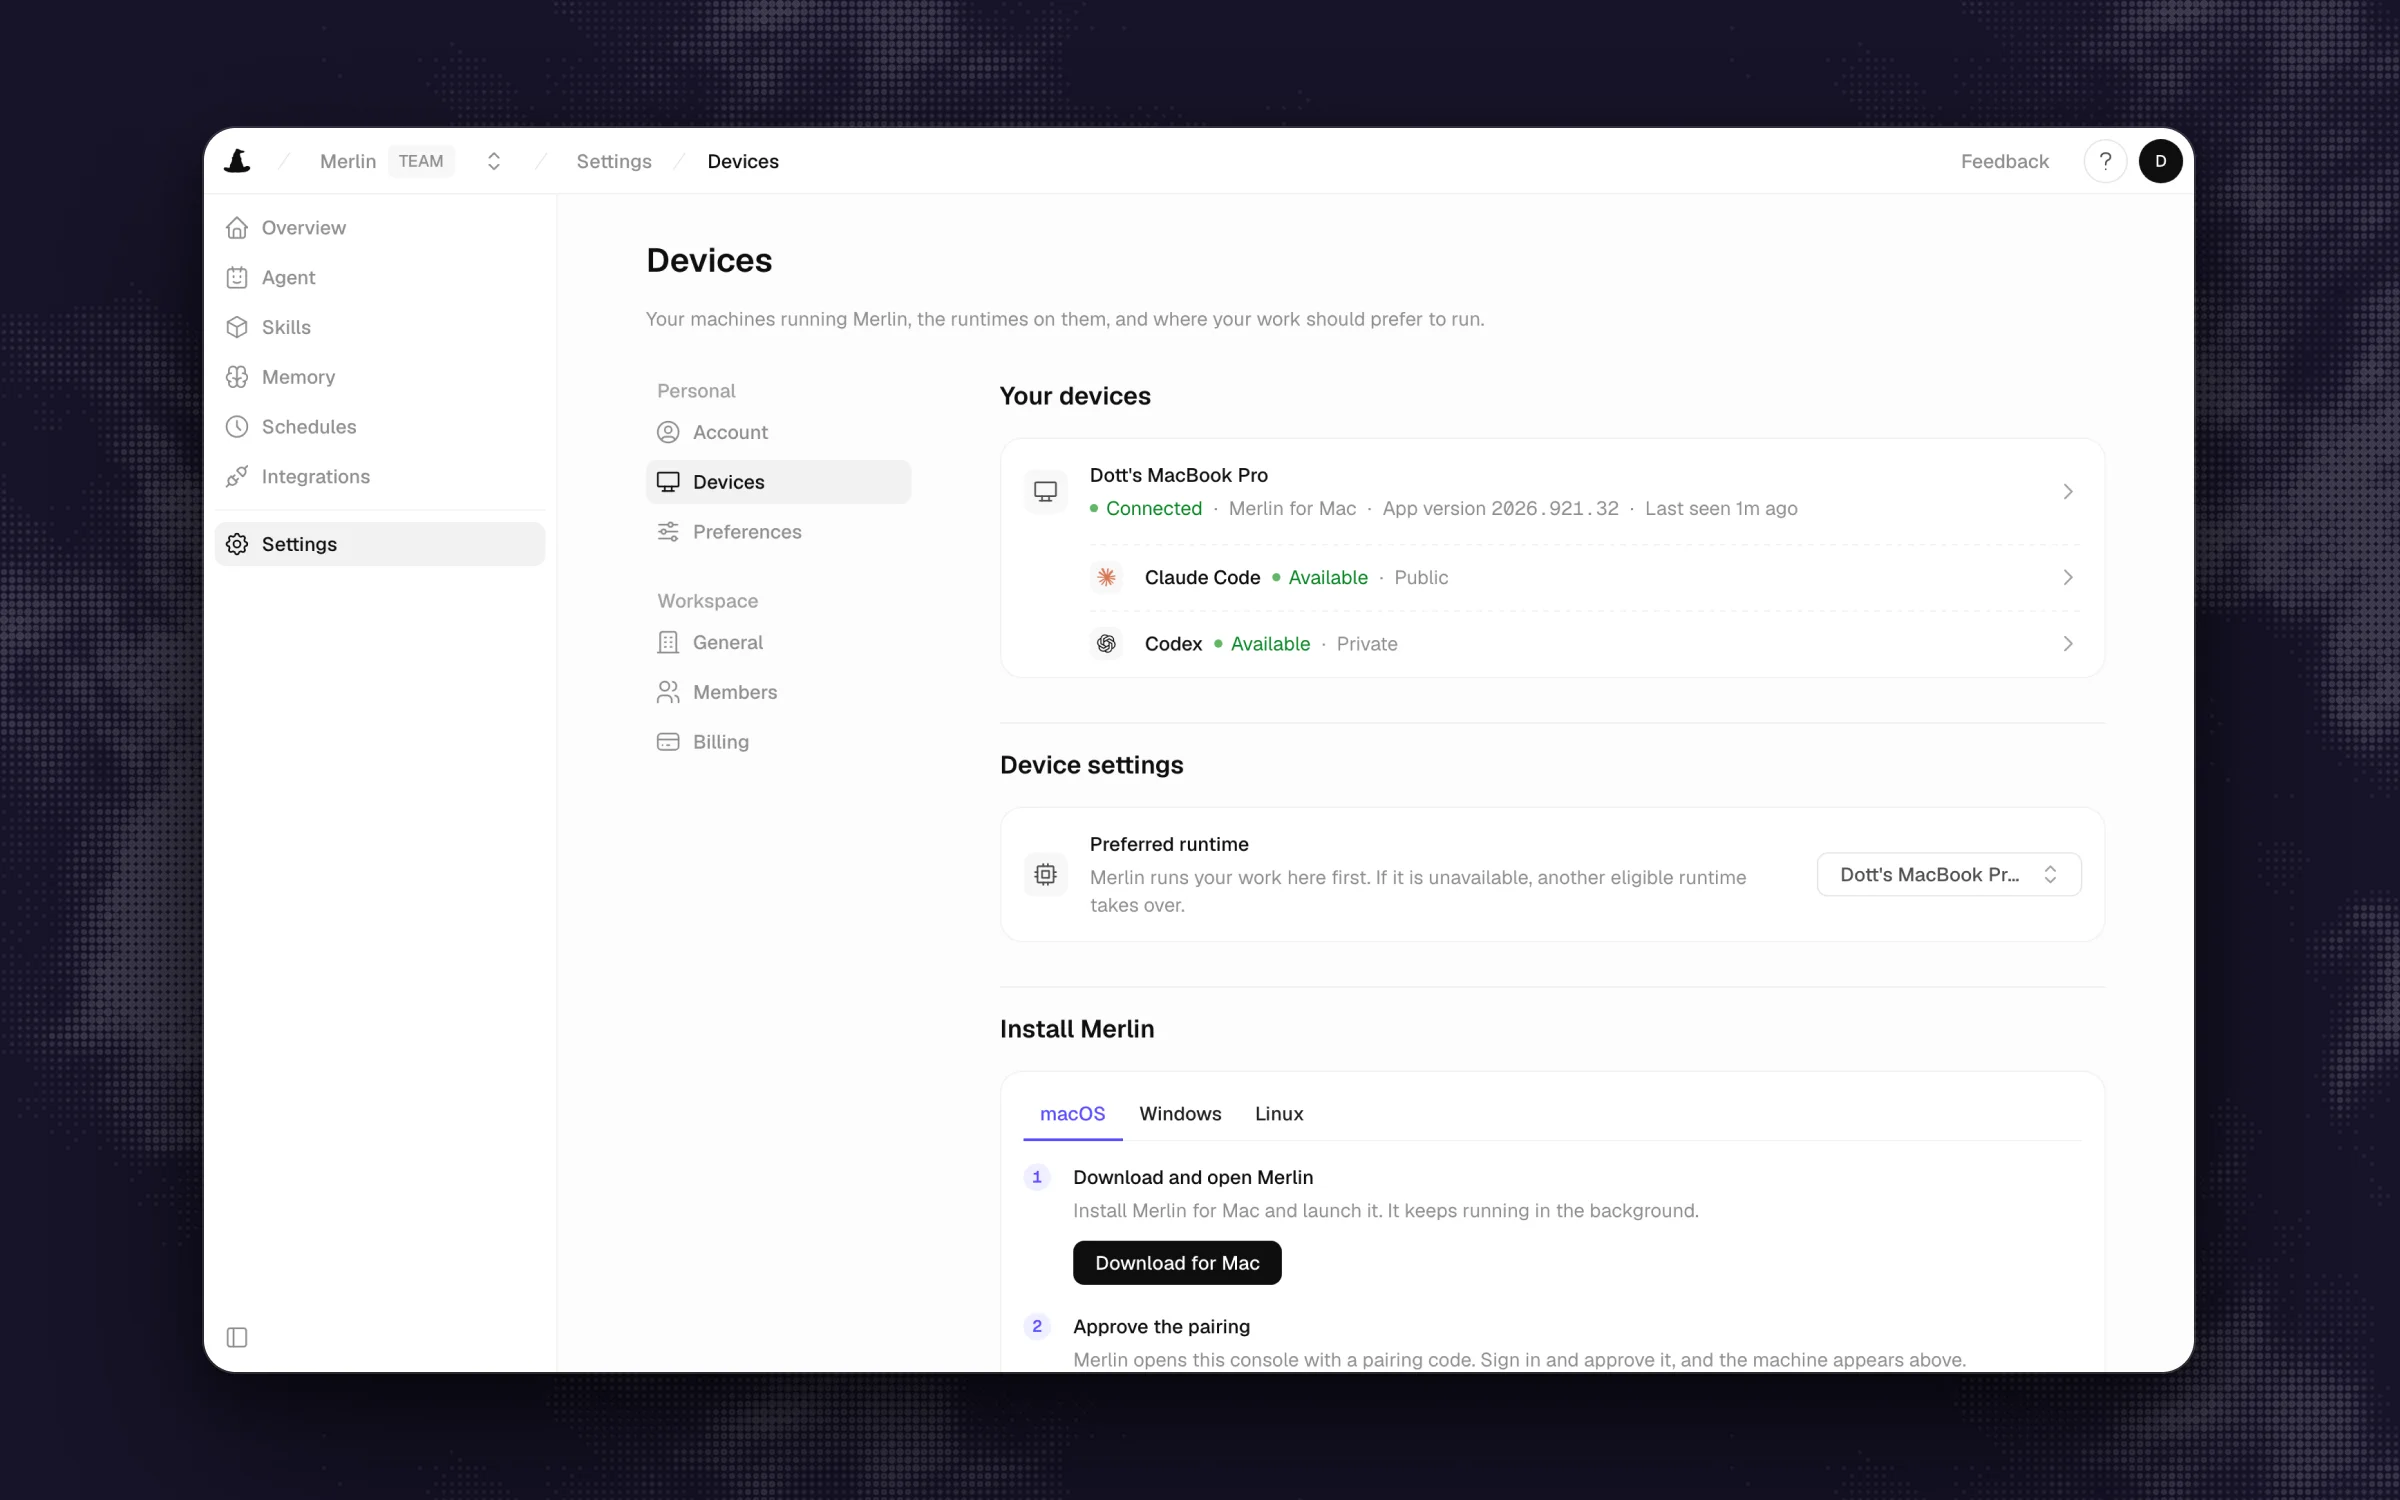
Task: Go to Settings breadcrumb
Action: (x=613, y=161)
